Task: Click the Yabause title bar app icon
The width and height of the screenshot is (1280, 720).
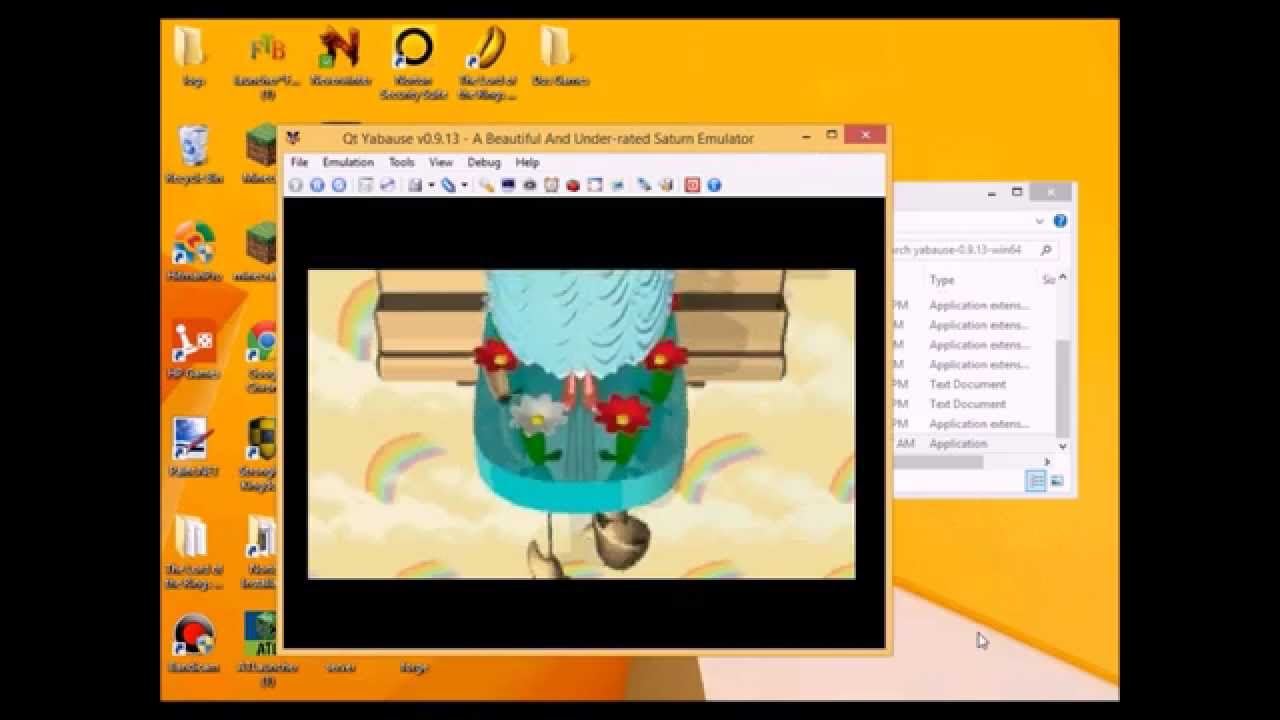Action: coord(293,138)
